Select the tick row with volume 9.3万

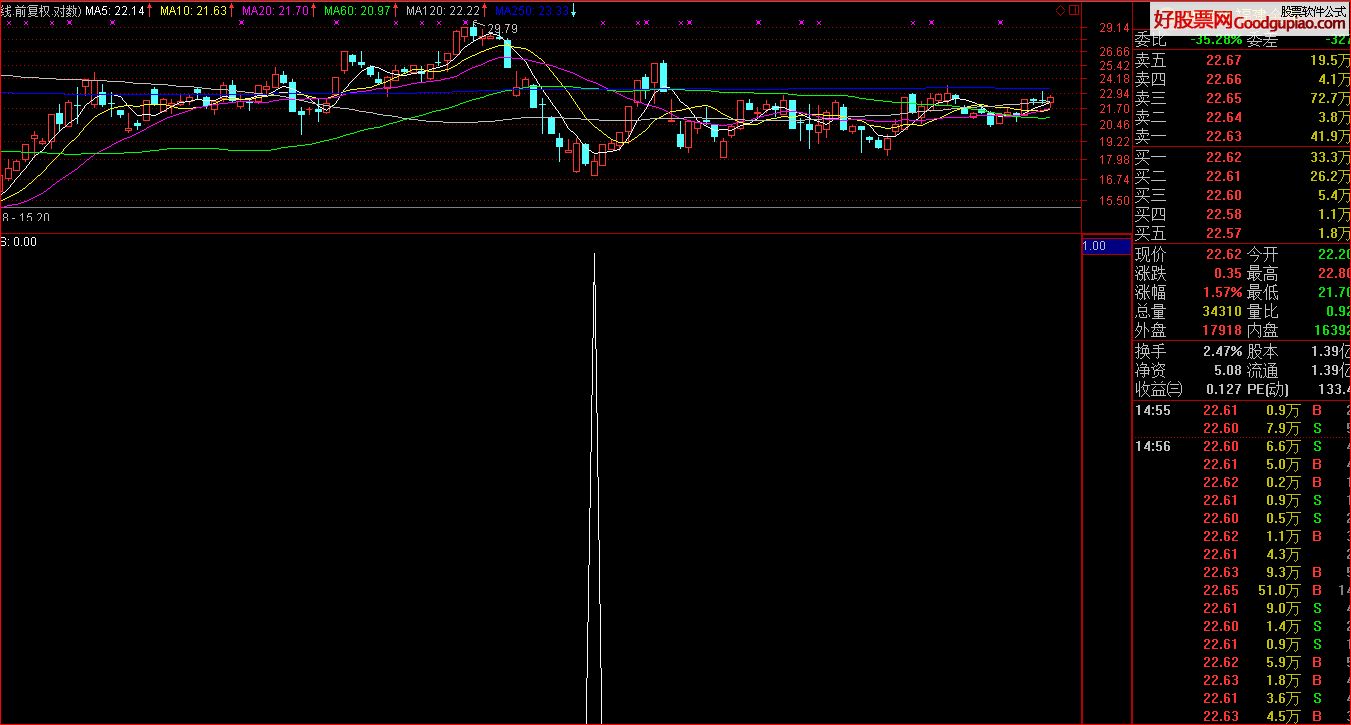(1242, 573)
